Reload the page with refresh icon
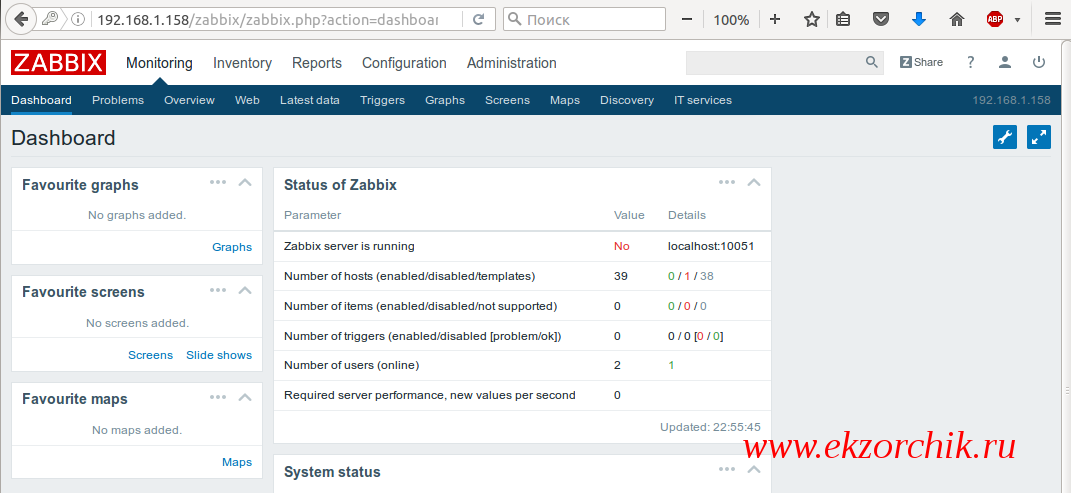This screenshot has width=1071, height=493. coord(479,19)
